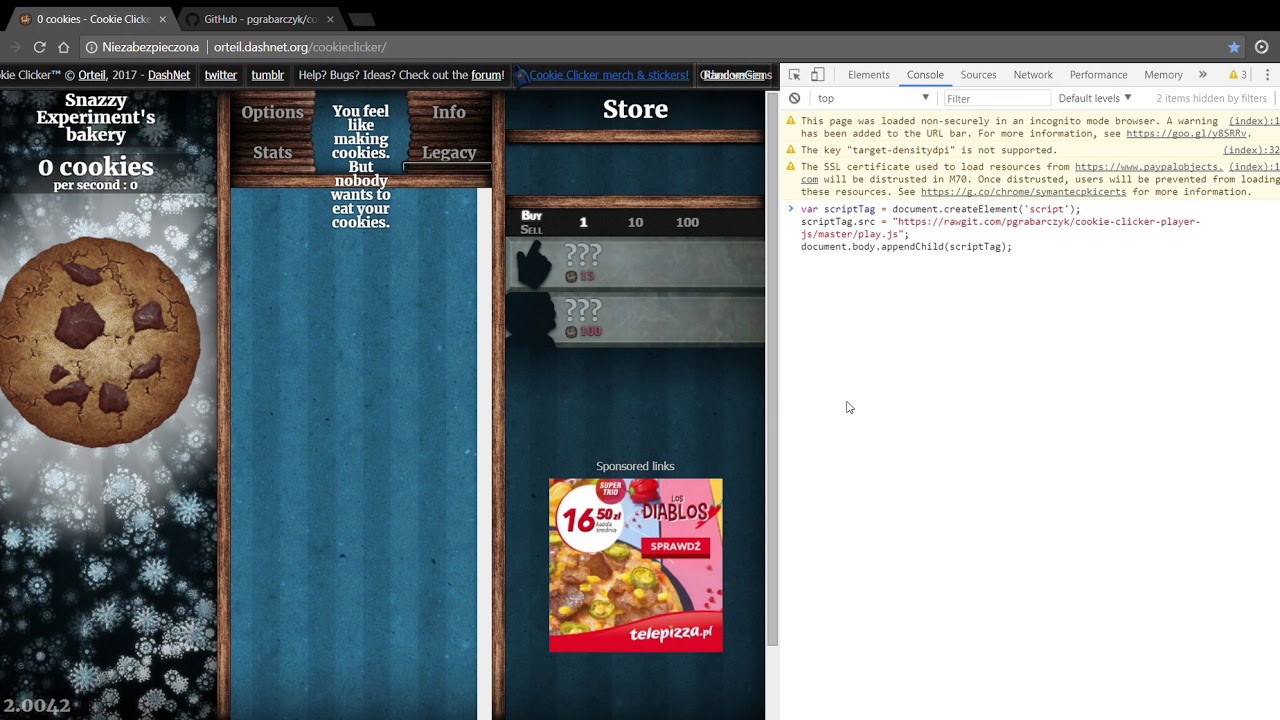1280x720 pixels.
Task: Select Buy mode in the store
Action: [531, 215]
